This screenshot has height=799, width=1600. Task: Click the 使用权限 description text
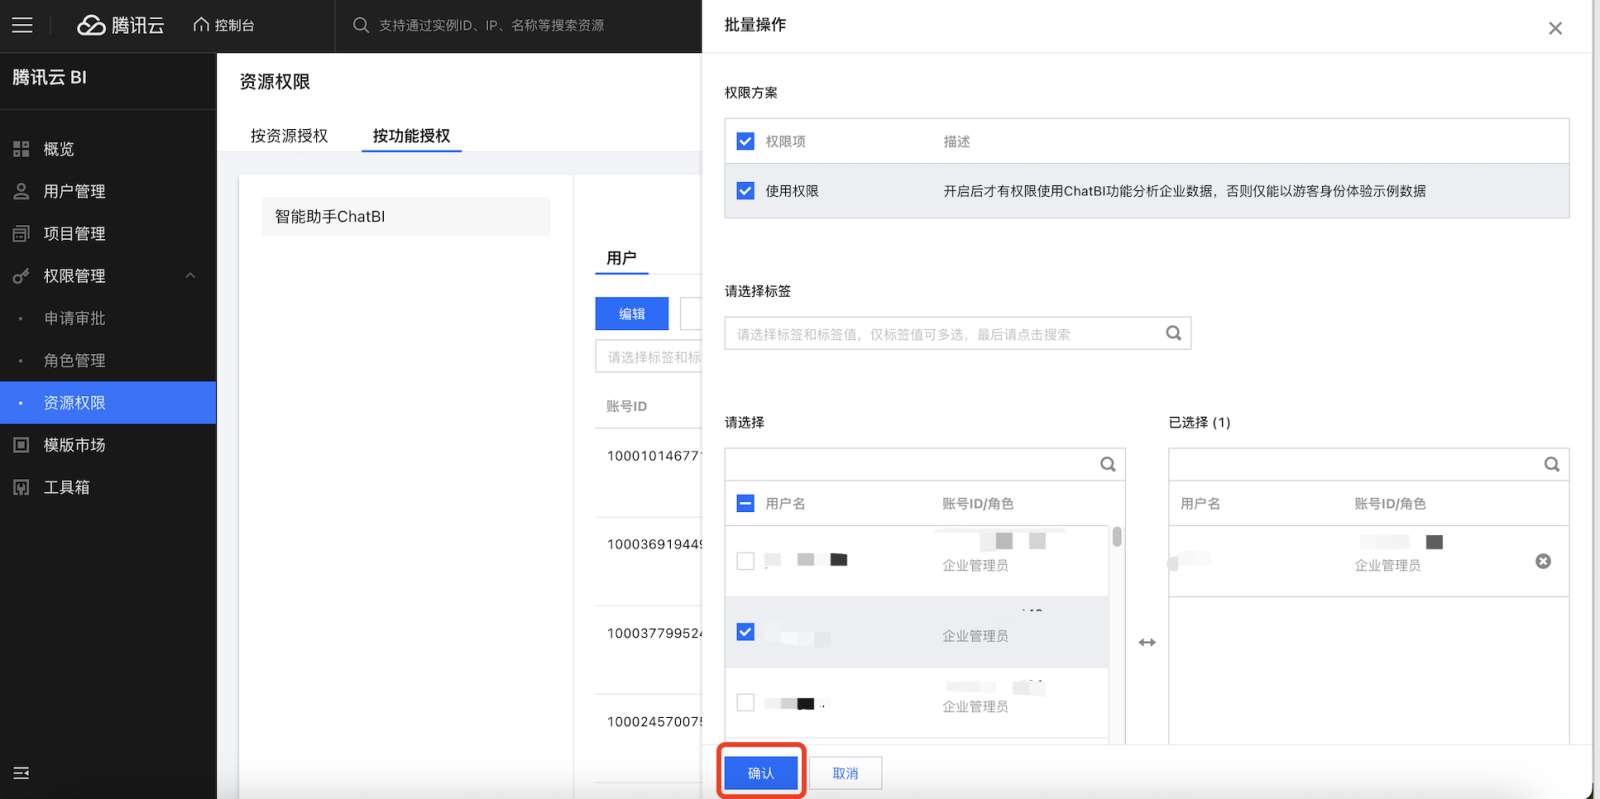(x=1185, y=191)
